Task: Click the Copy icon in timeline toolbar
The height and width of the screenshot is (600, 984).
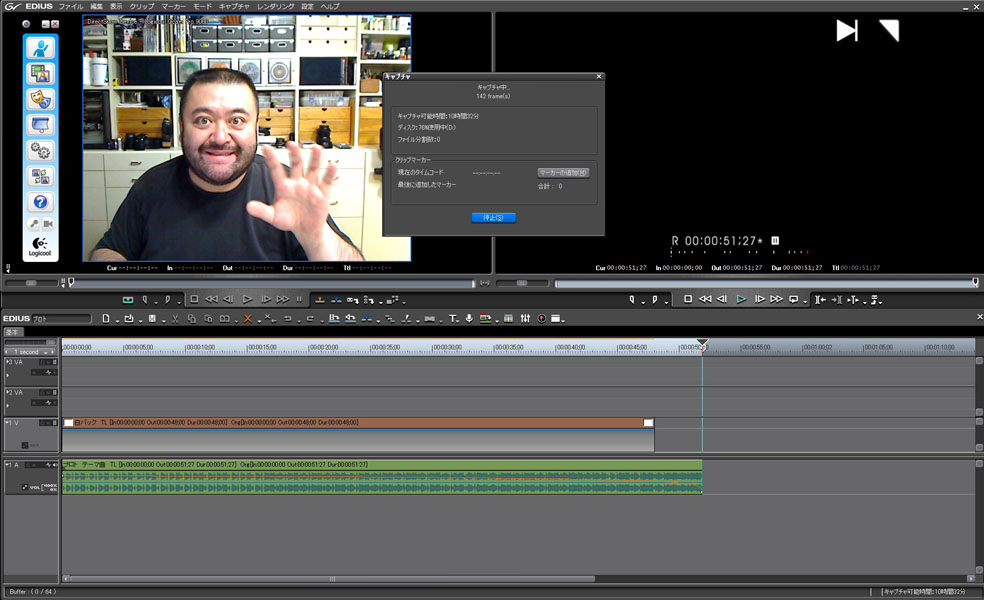Action: tap(192, 319)
